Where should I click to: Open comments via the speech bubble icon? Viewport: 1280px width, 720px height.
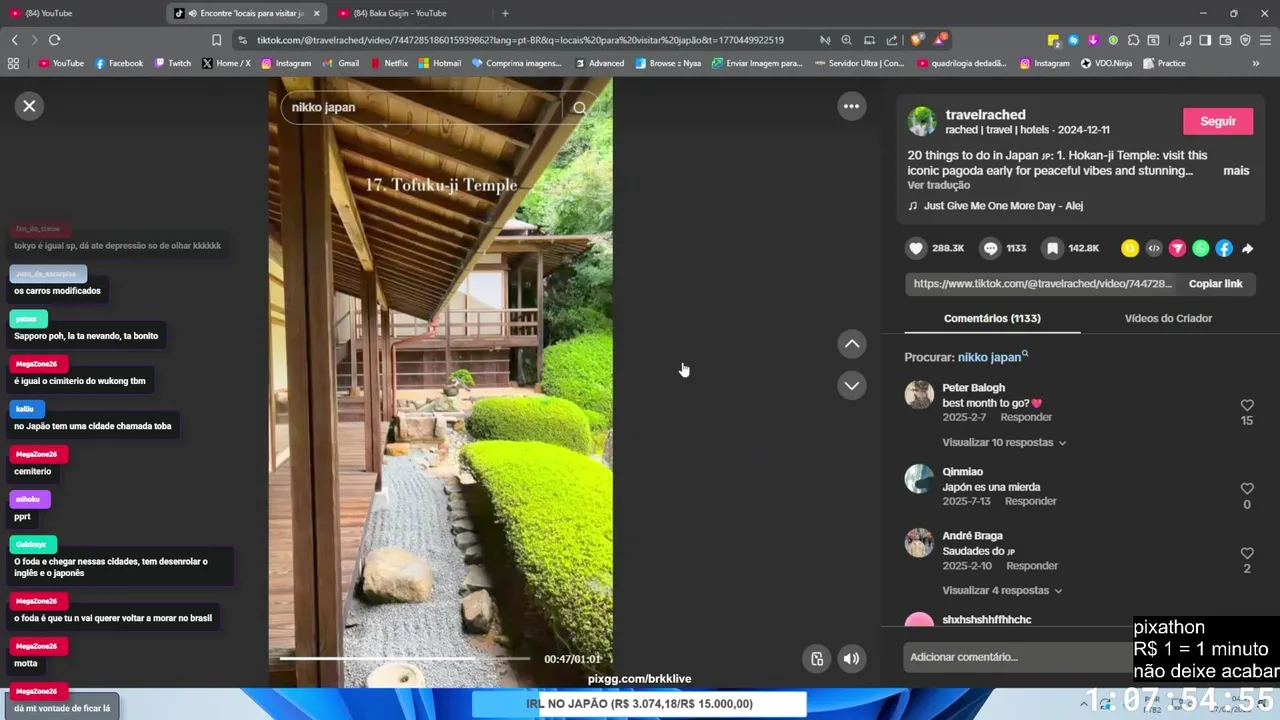[x=990, y=248]
